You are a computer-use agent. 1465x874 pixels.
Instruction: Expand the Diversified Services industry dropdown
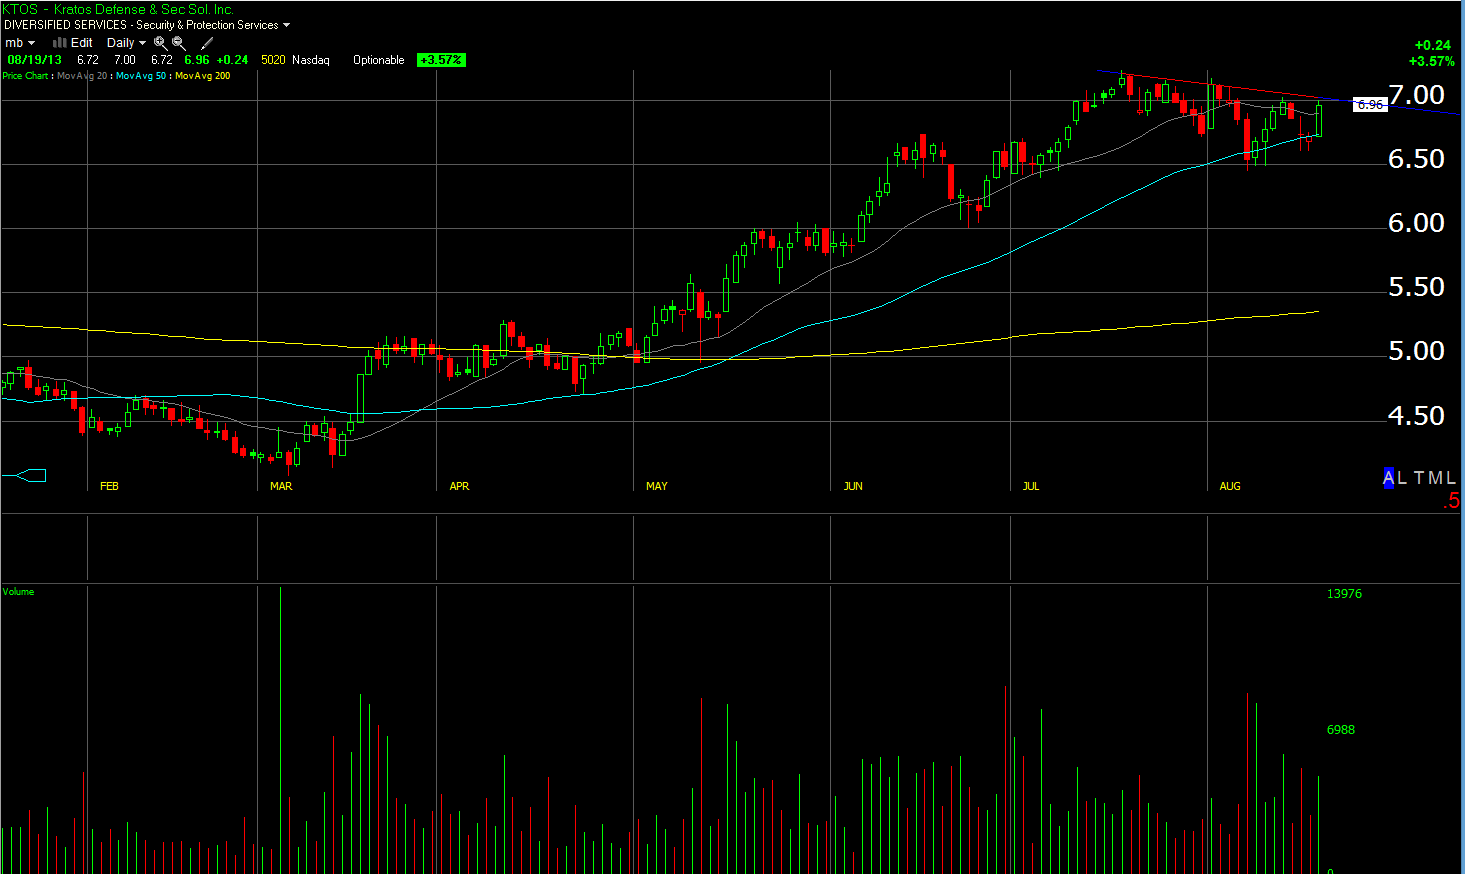[x=286, y=25]
